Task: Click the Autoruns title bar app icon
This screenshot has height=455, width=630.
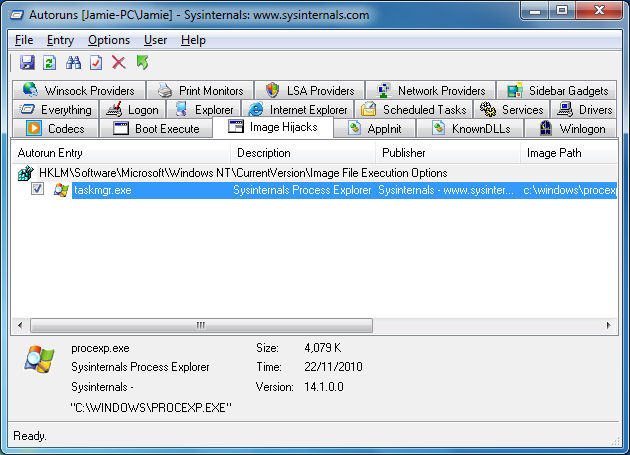Action: (16, 15)
